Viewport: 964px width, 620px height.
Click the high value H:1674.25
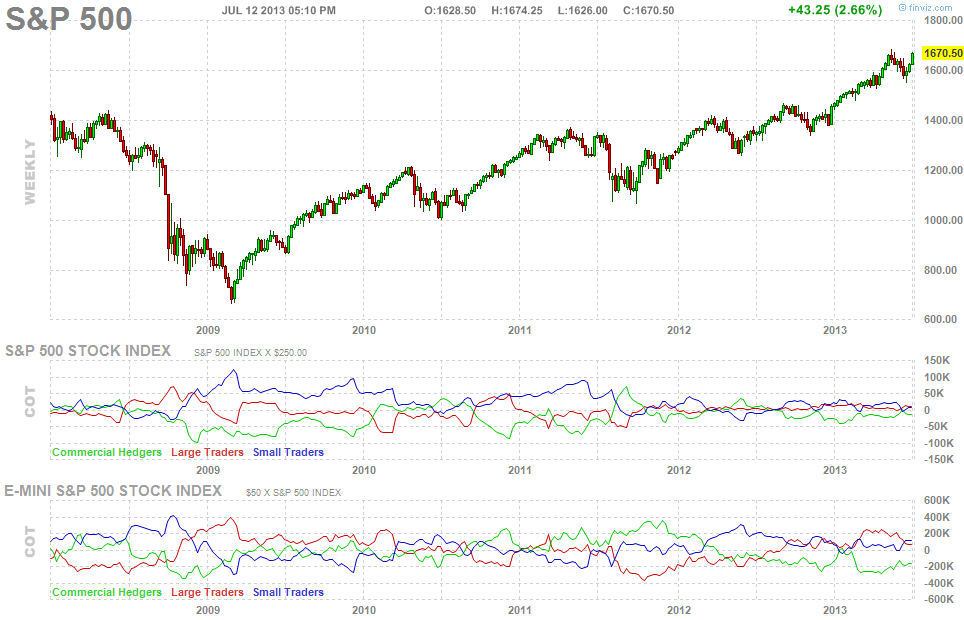click(517, 10)
